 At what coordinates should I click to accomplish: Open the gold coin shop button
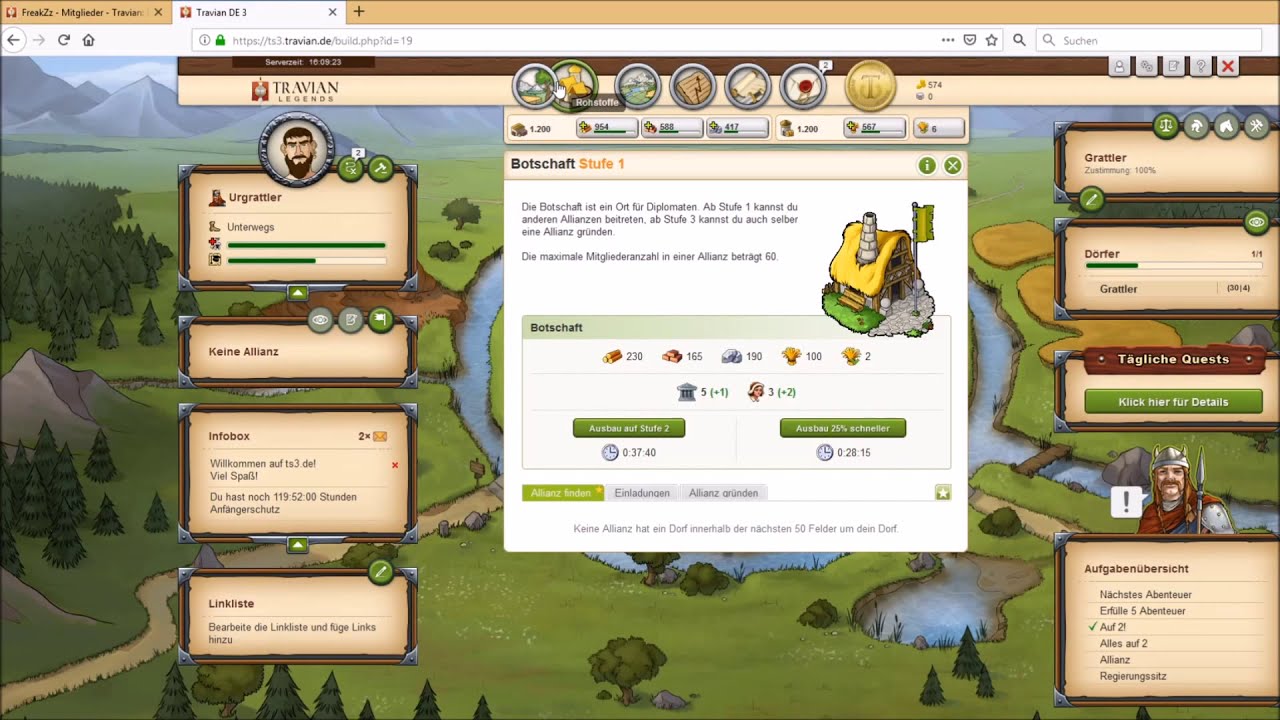tap(871, 87)
